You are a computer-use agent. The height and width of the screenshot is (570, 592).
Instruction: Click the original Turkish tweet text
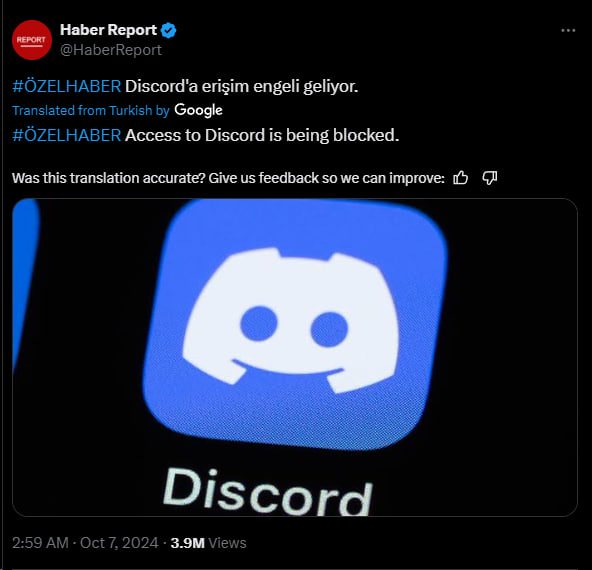[x=242, y=86]
